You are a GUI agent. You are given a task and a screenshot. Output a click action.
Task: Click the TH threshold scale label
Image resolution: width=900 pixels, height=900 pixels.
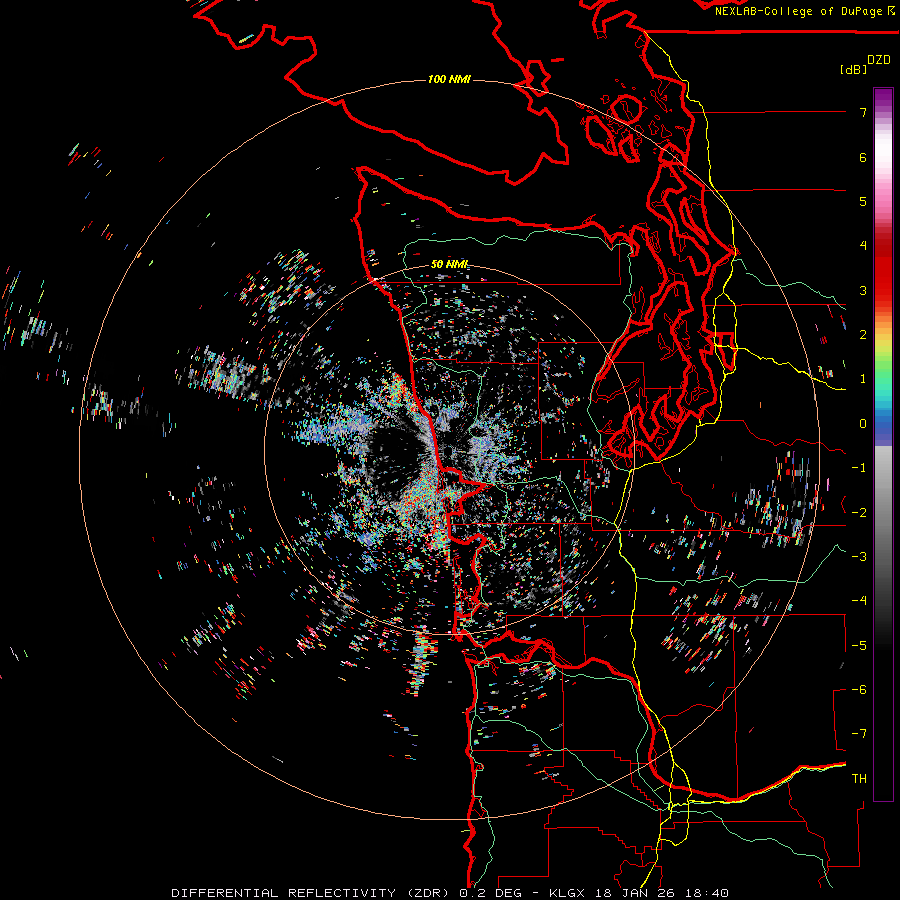(x=859, y=779)
